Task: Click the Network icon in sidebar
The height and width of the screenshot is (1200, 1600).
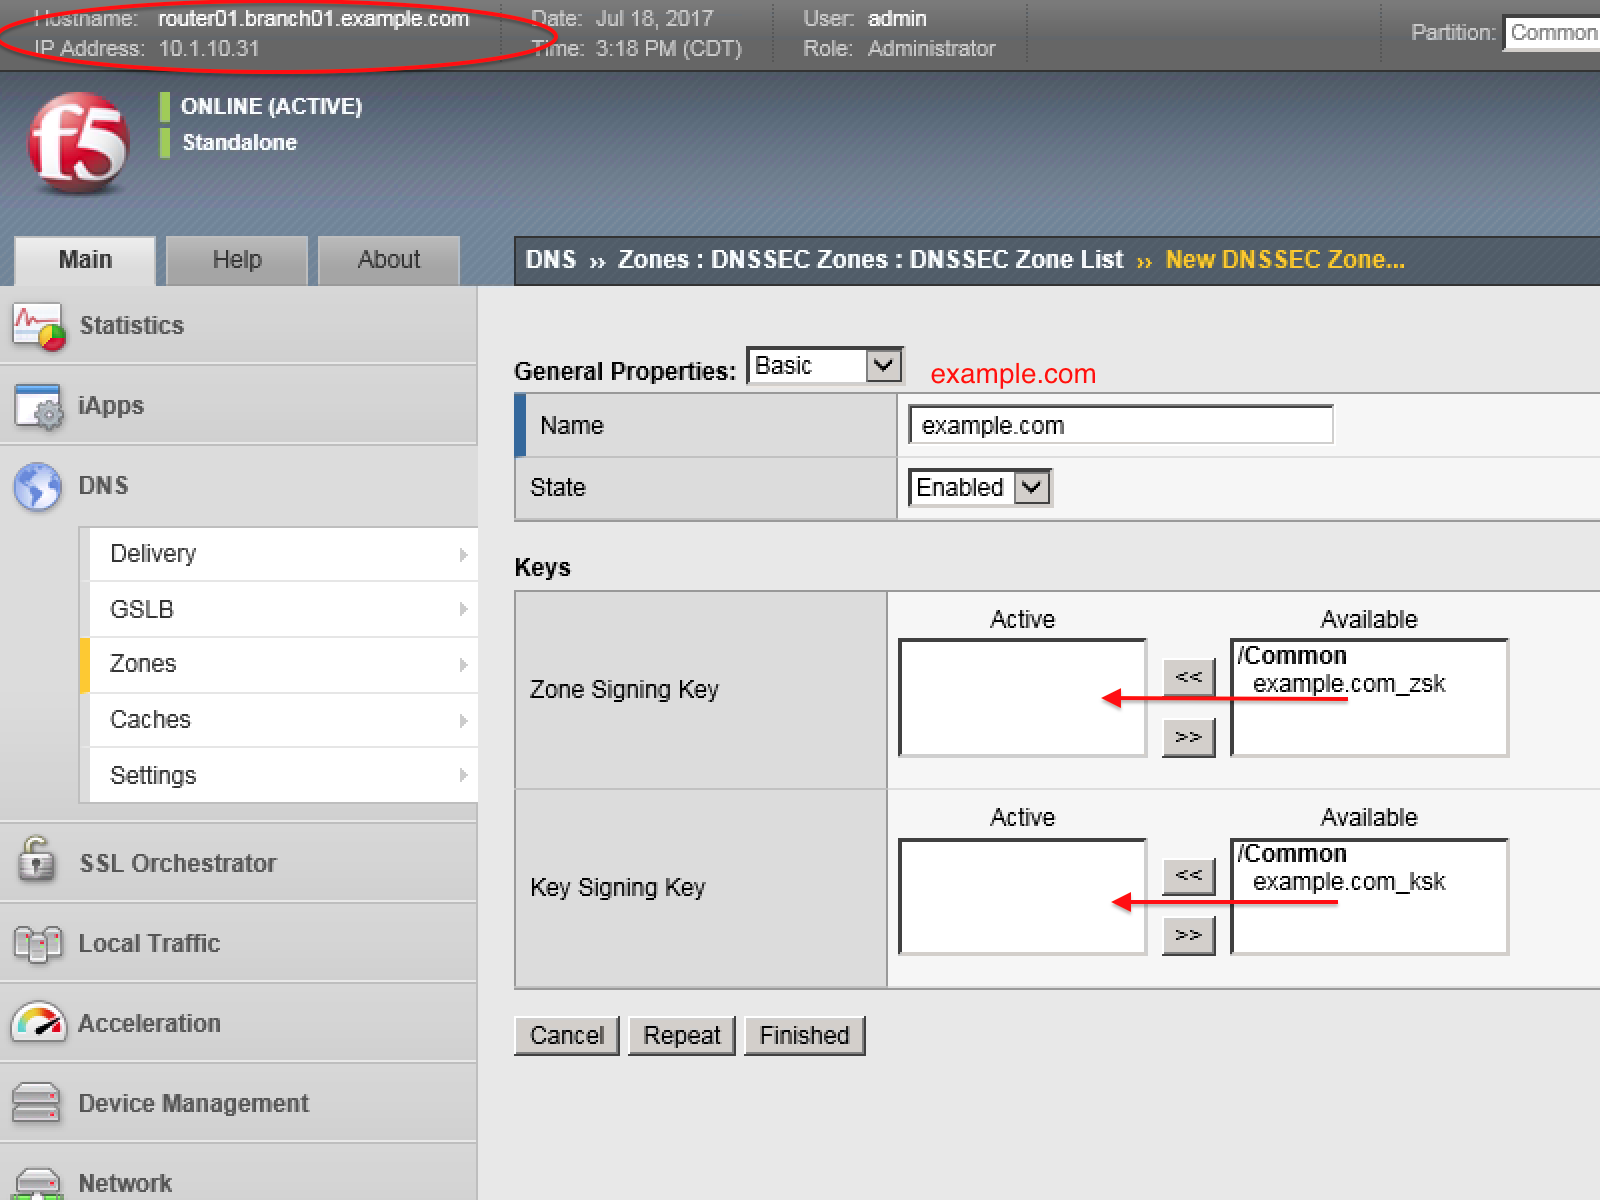Action: tap(38, 1183)
